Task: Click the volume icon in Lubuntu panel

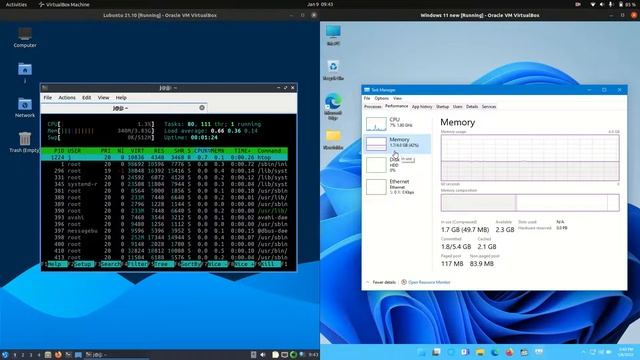Action: [263, 355]
